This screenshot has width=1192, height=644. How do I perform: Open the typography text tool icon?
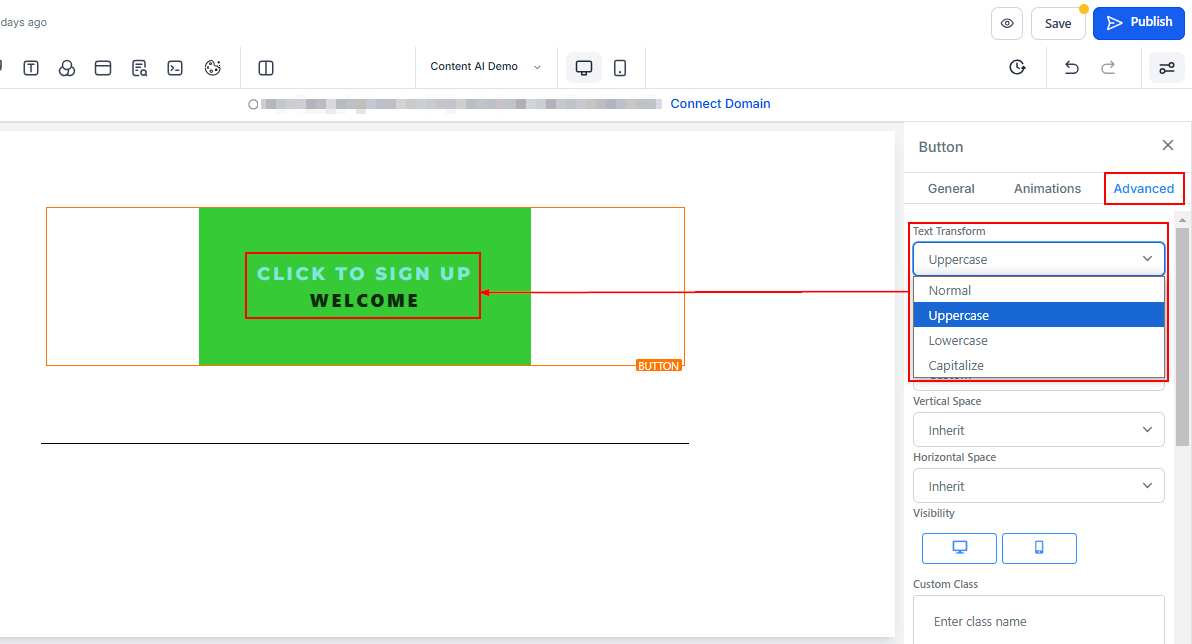tap(31, 68)
